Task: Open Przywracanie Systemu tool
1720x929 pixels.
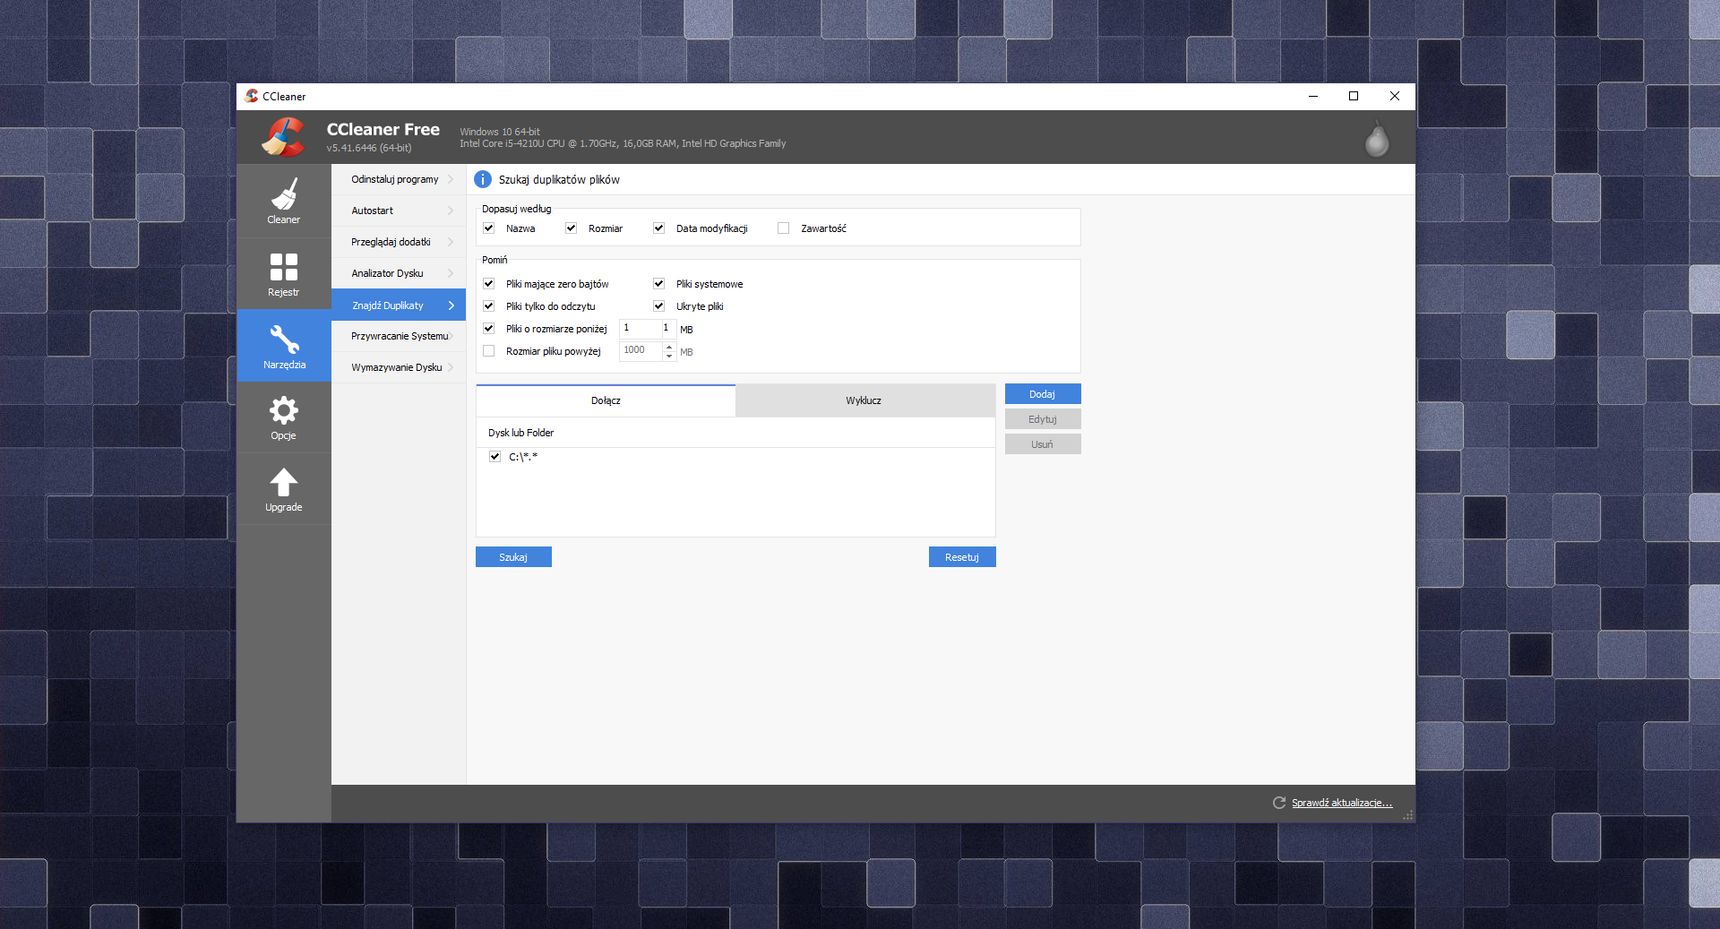Action: pyautogui.click(x=399, y=336)
